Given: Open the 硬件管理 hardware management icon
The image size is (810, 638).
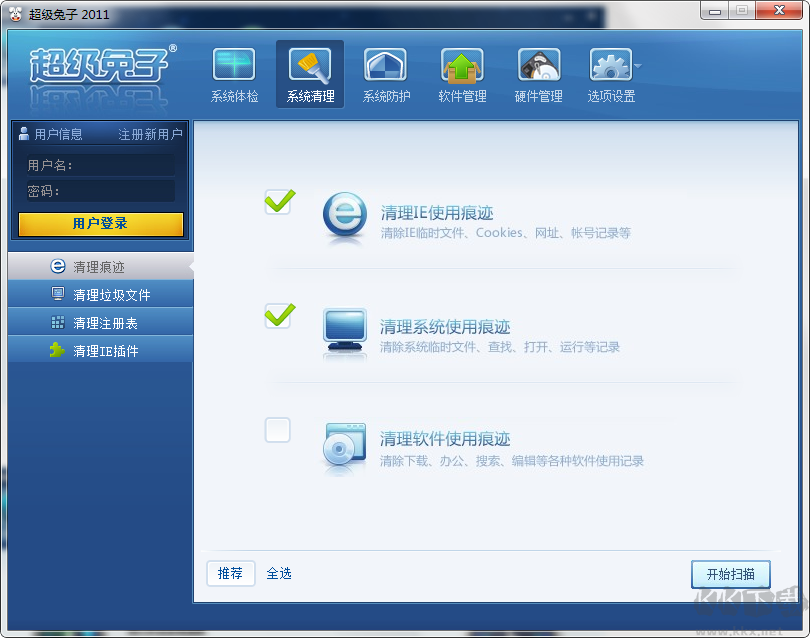Looking at the screenshot, I should tap(538, 72).
